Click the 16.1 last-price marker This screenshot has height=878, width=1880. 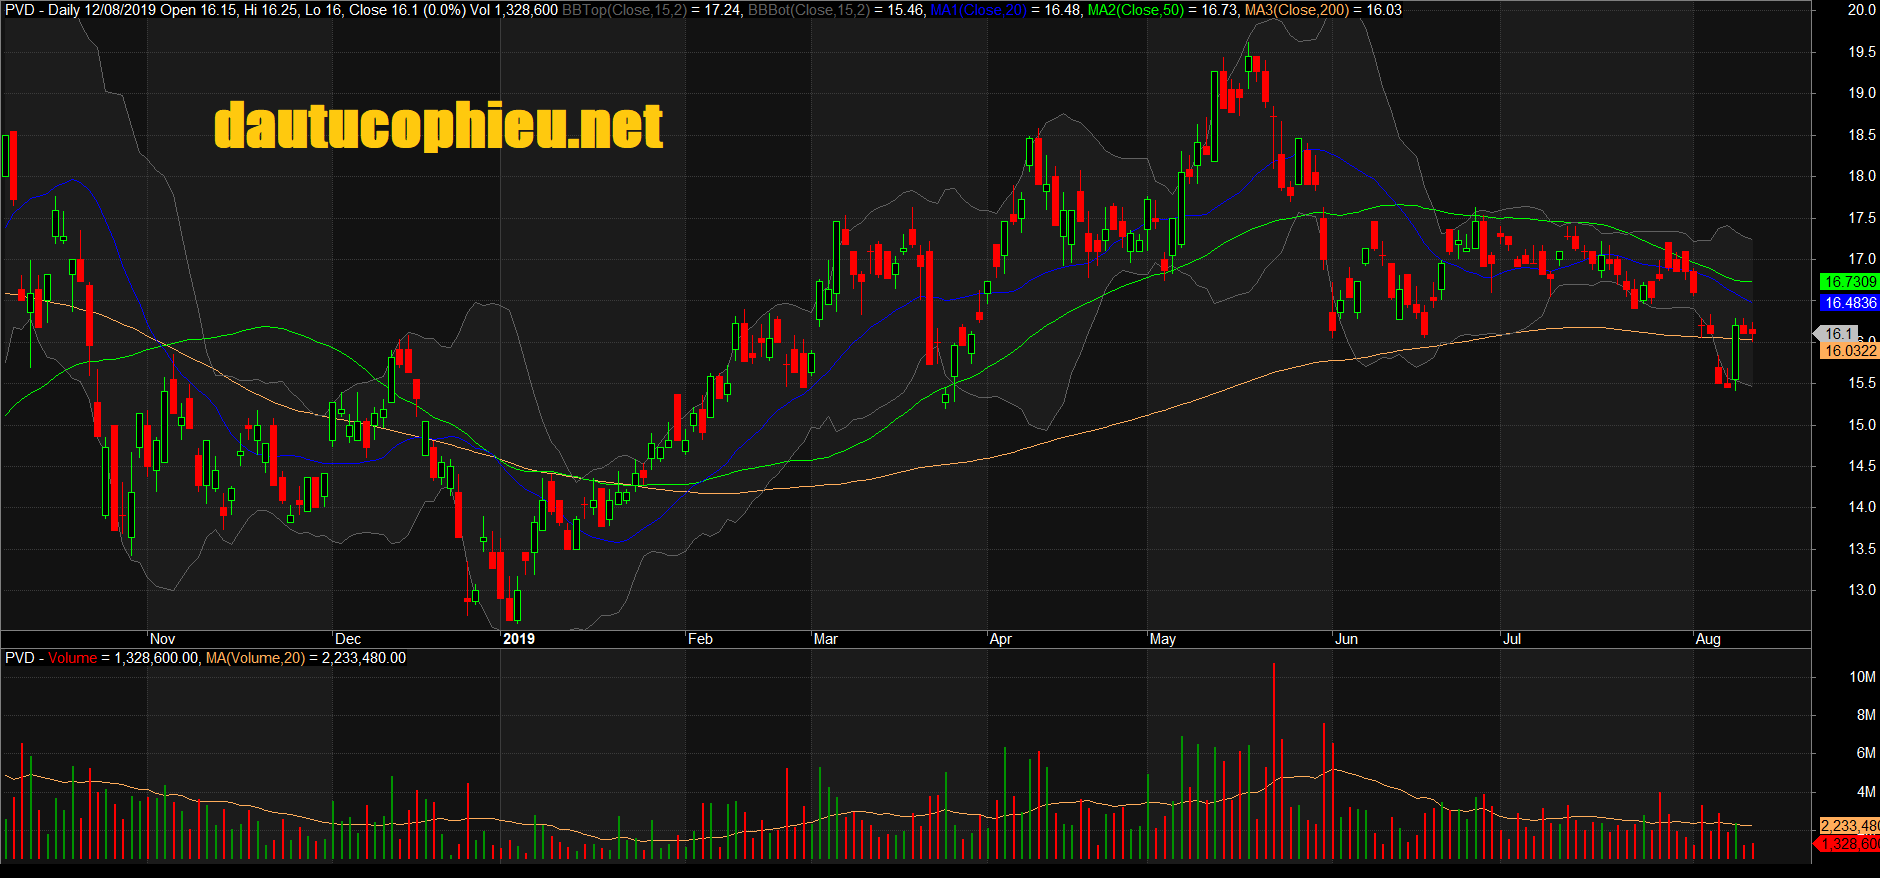tap(1837, 334)
